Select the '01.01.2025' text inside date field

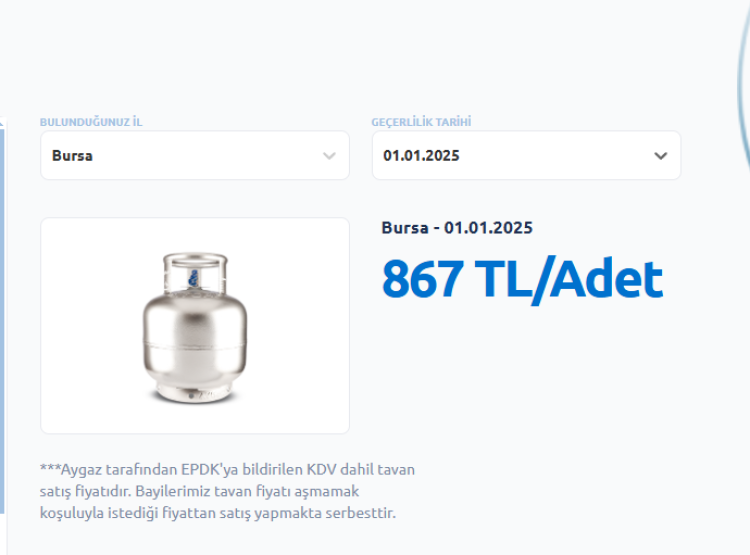click(421, 155)
